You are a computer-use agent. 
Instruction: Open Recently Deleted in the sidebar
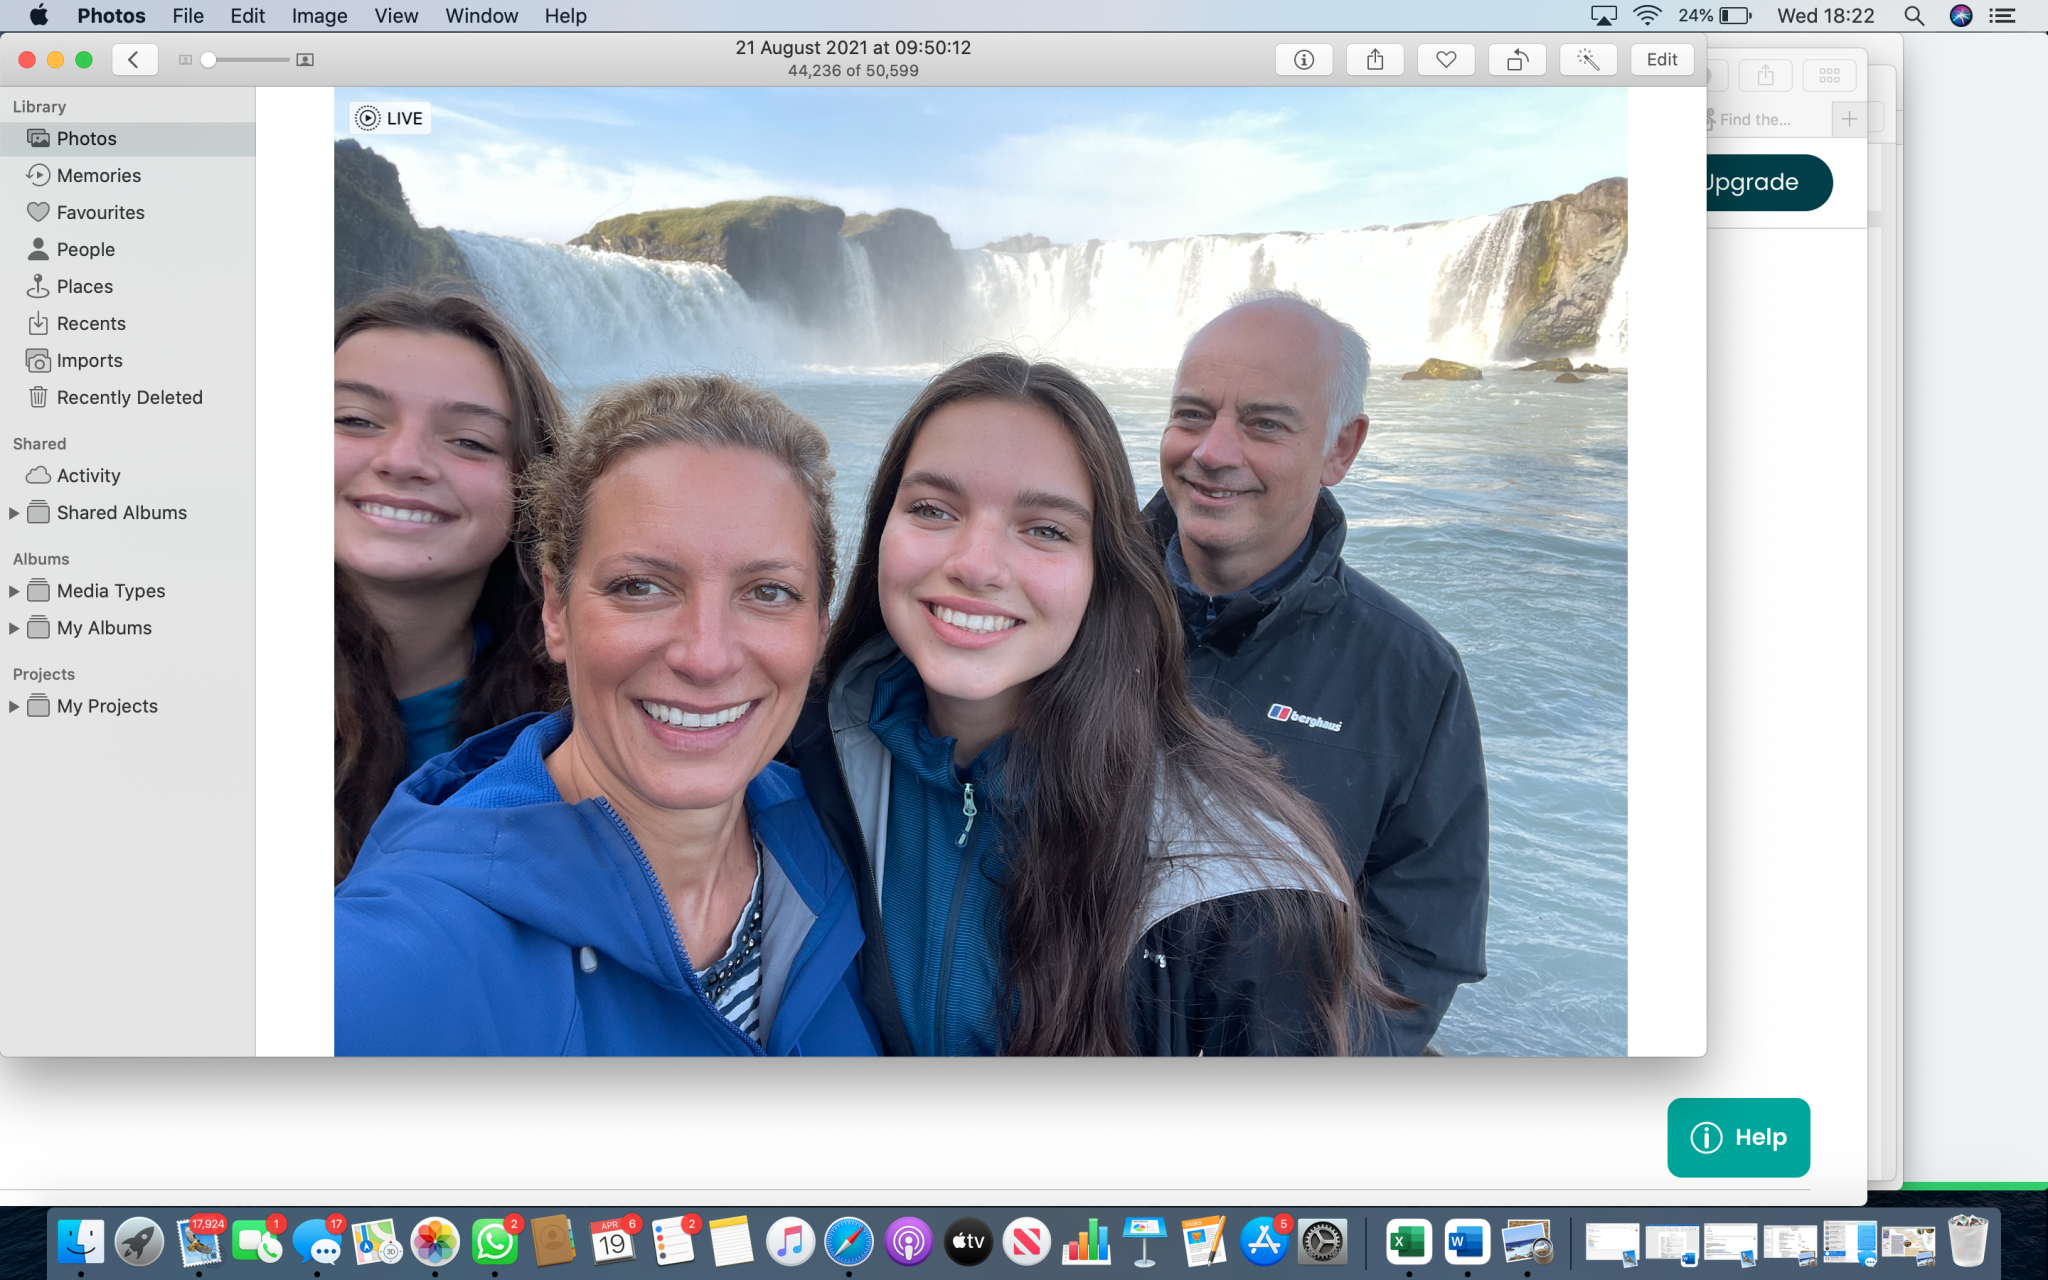(128, 398)
